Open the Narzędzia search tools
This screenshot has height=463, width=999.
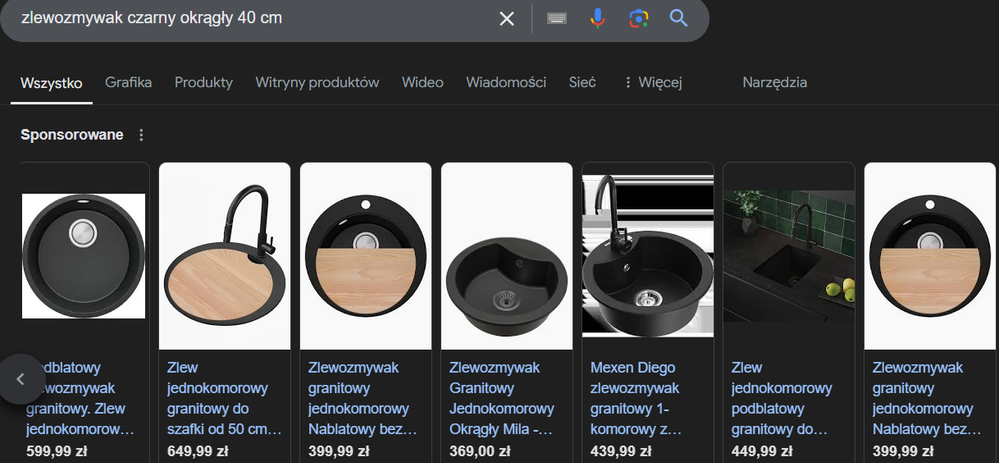[774, 83]
